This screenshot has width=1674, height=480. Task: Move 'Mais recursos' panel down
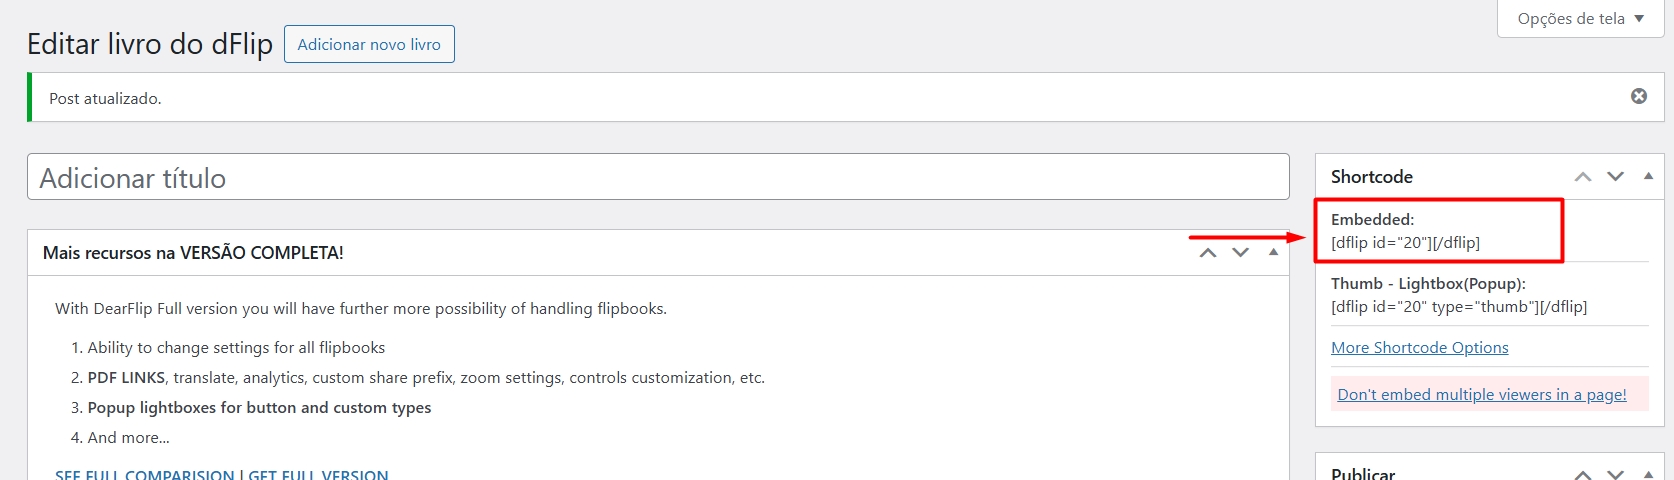1240,253
